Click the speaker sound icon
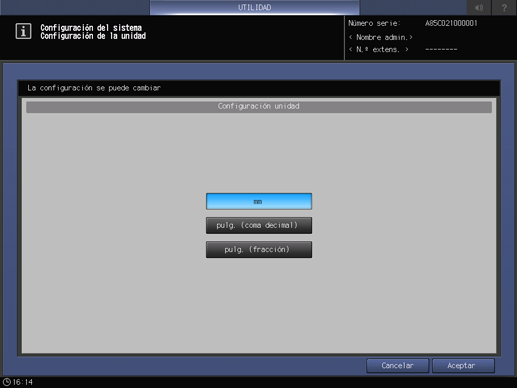Viewport: 517px width, 388px height. [x=479, y=7]
